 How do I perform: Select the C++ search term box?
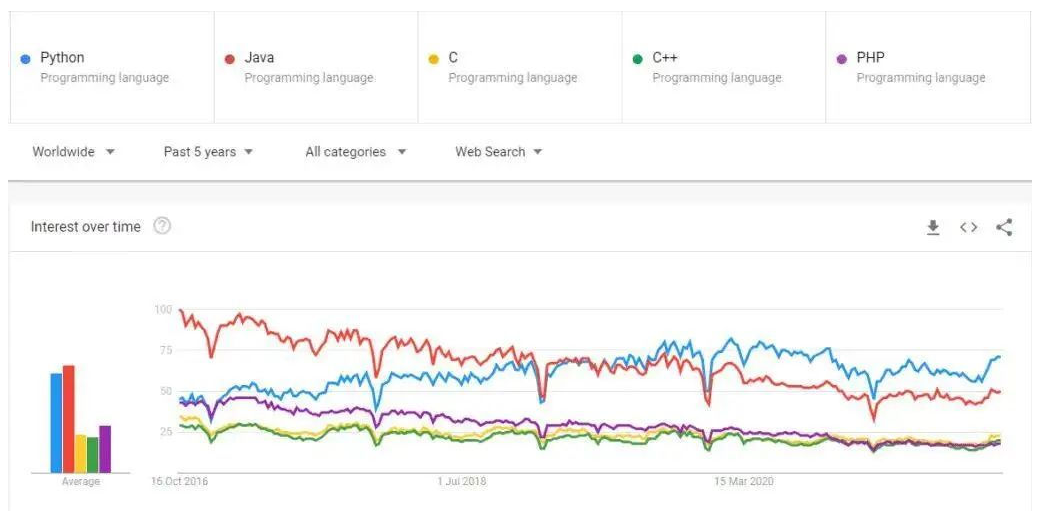(x=724, y=67)
